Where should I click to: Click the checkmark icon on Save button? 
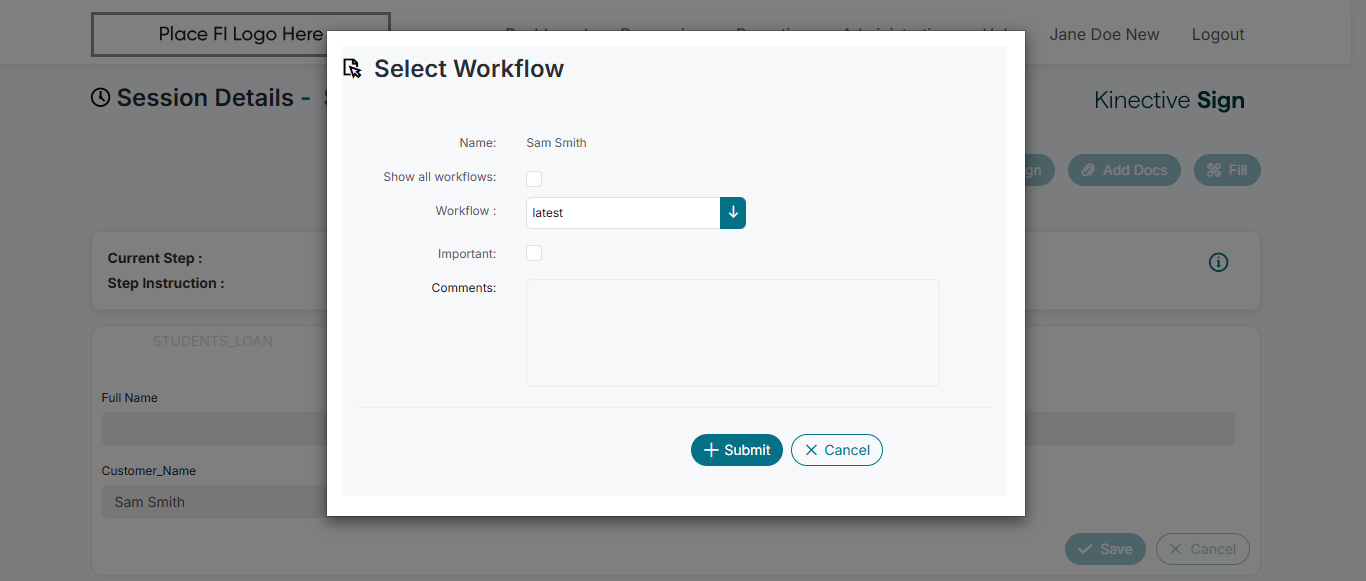pos(1085,549)
